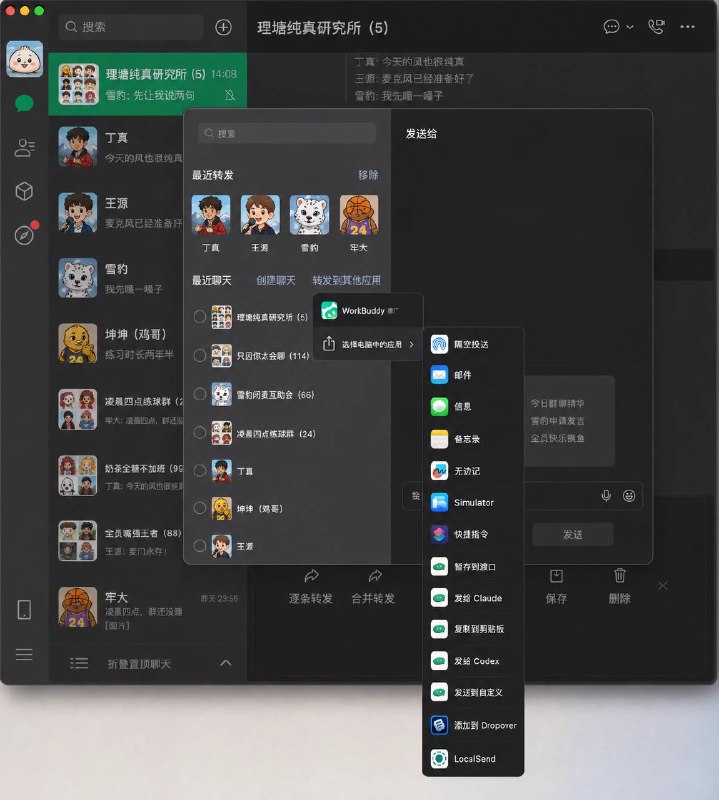Choose WorkBuddy in the forward-to-app menu

[x=368, y=310]
